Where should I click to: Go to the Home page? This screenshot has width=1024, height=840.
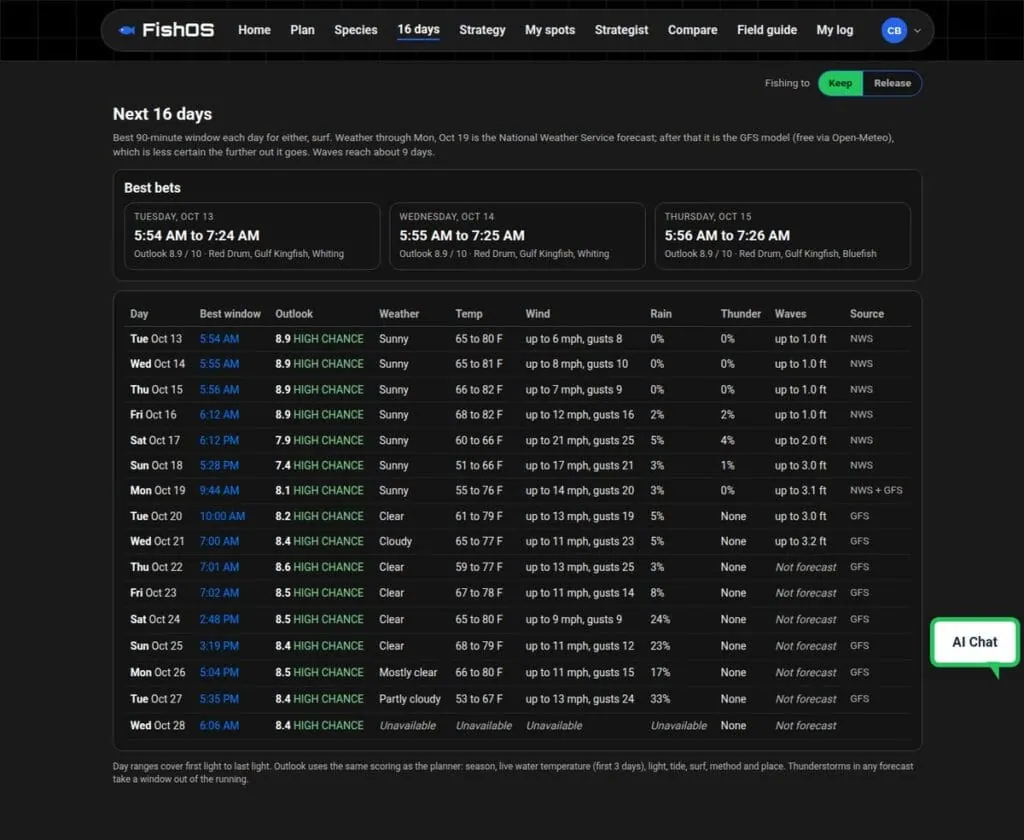(x=254, y=30)
